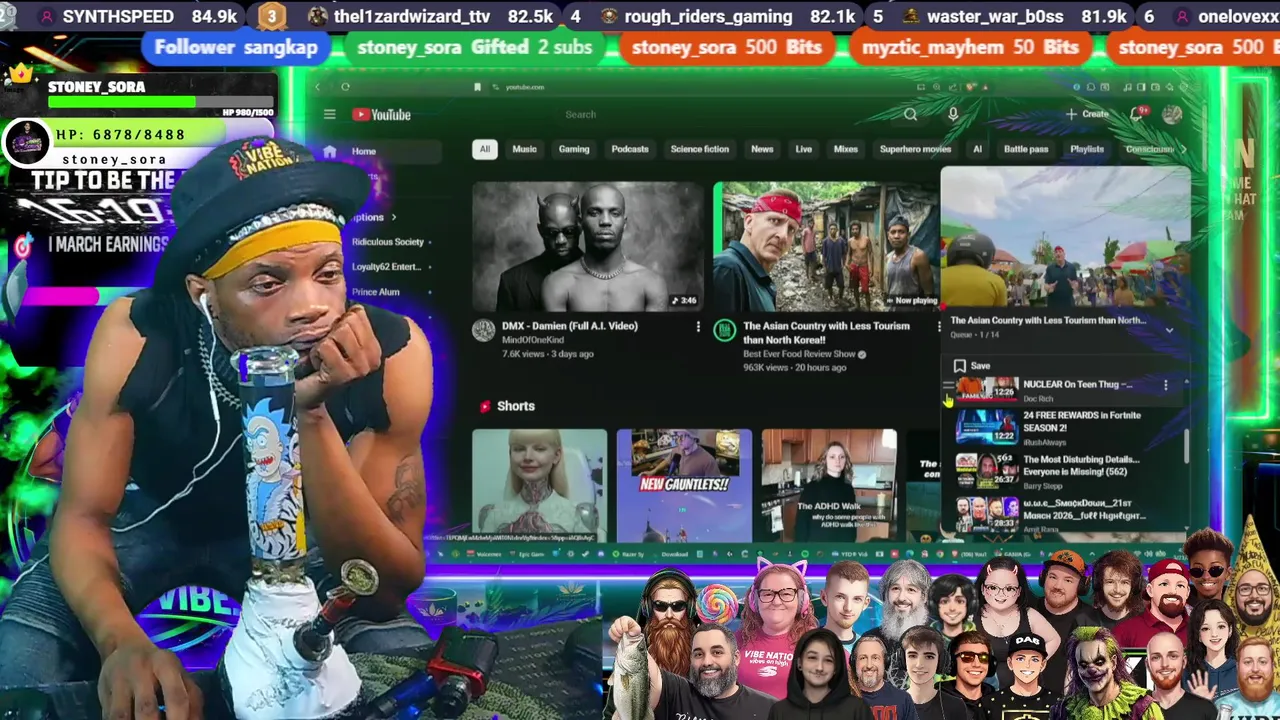The height and width of the screenshot is (720, 1280).
Task: Open options menu for DMX - Damien video
Action: (698, 326)
